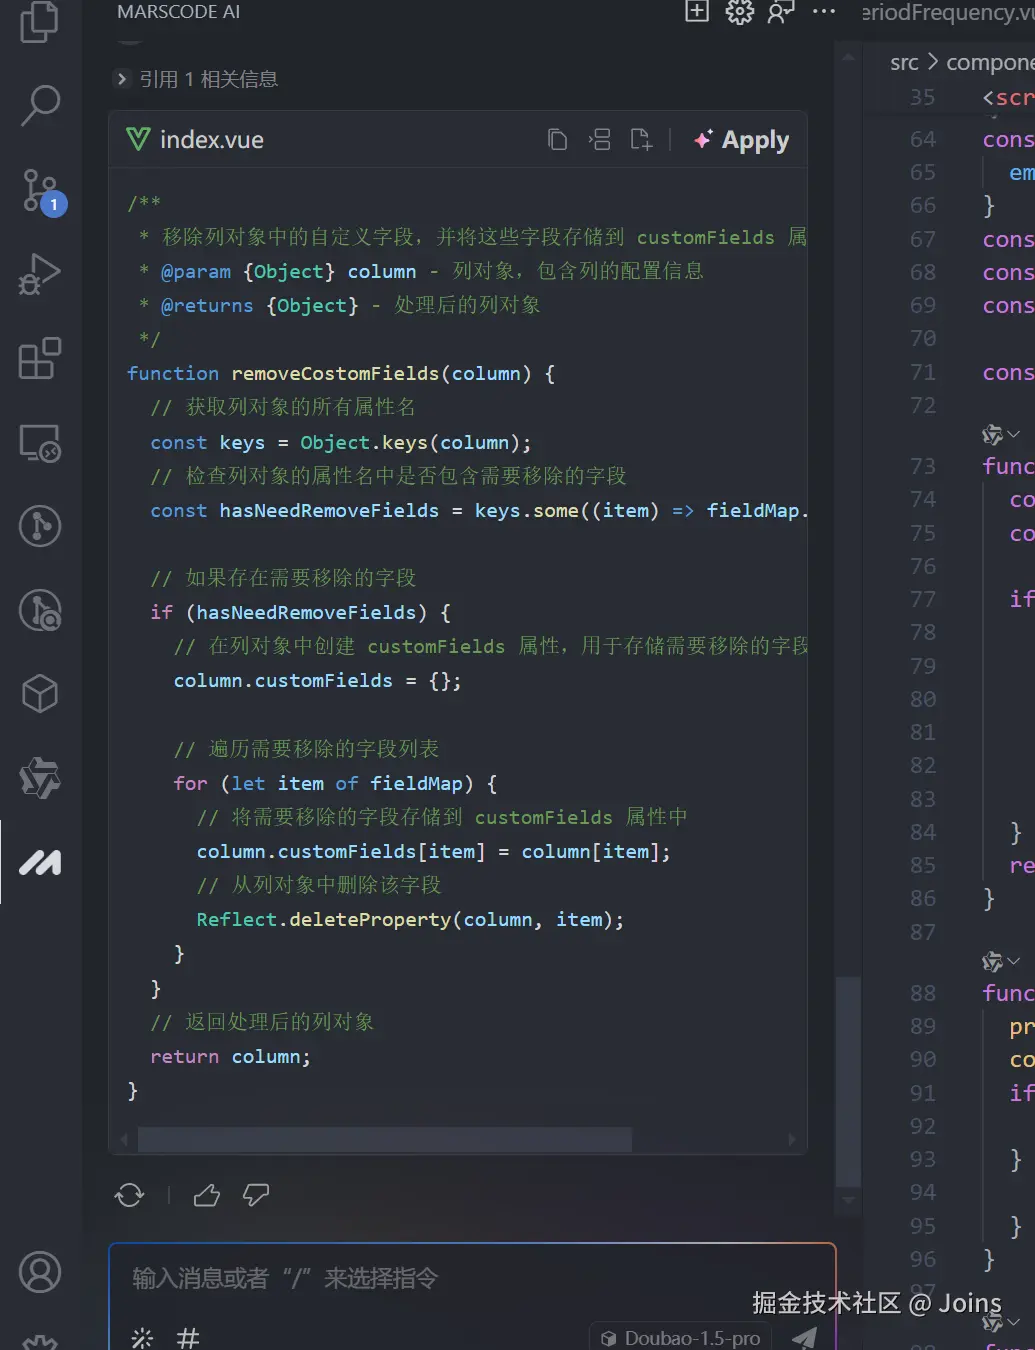Regenerate the AI response
Image resolution: width=1035 pixels, height=1350 pixels.
click(129, 1195)
